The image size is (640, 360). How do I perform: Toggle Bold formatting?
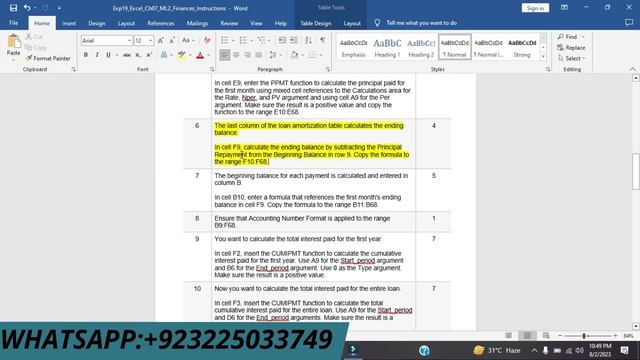[x=86, y=55]
